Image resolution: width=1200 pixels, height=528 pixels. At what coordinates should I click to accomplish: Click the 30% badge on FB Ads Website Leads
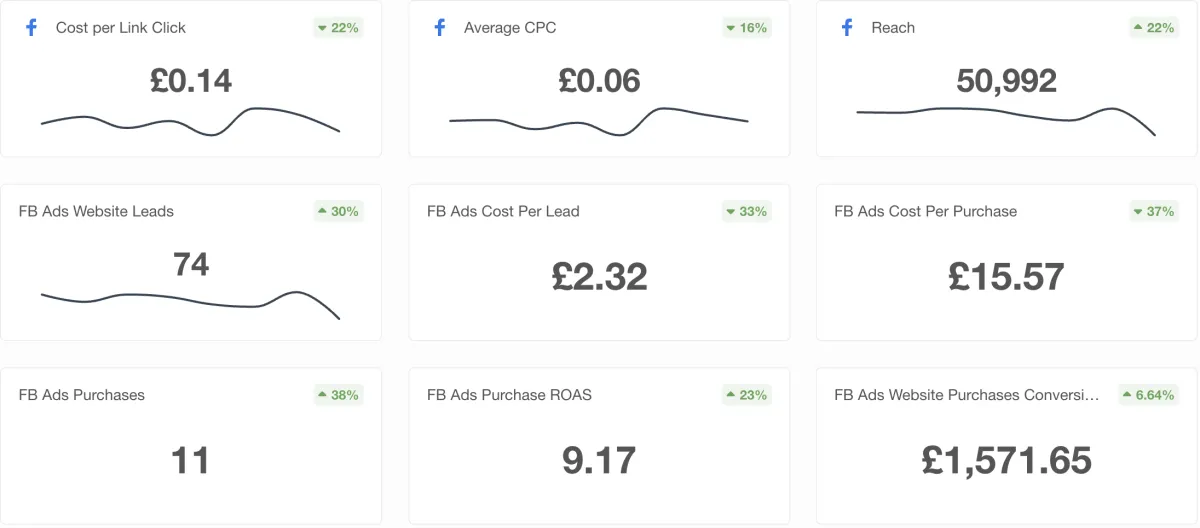338,211
